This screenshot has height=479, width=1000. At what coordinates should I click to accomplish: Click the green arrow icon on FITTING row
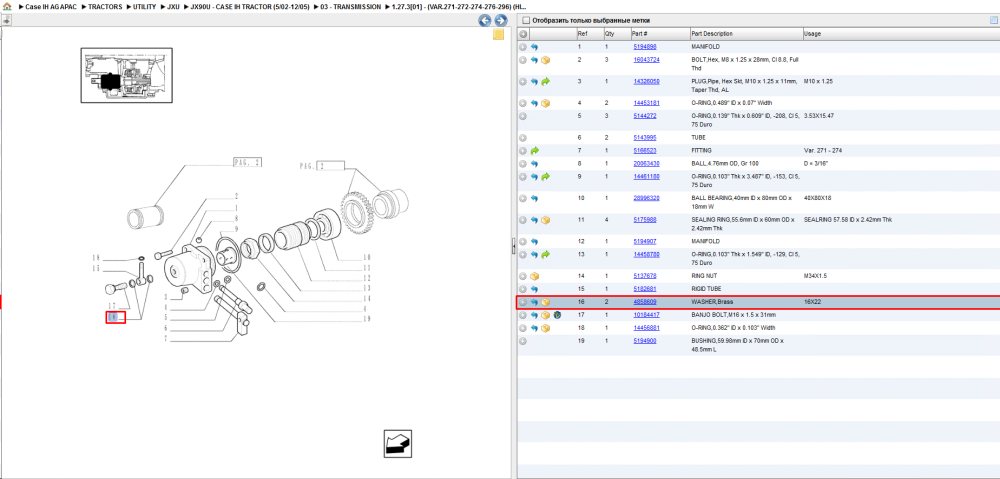(534, 151)
